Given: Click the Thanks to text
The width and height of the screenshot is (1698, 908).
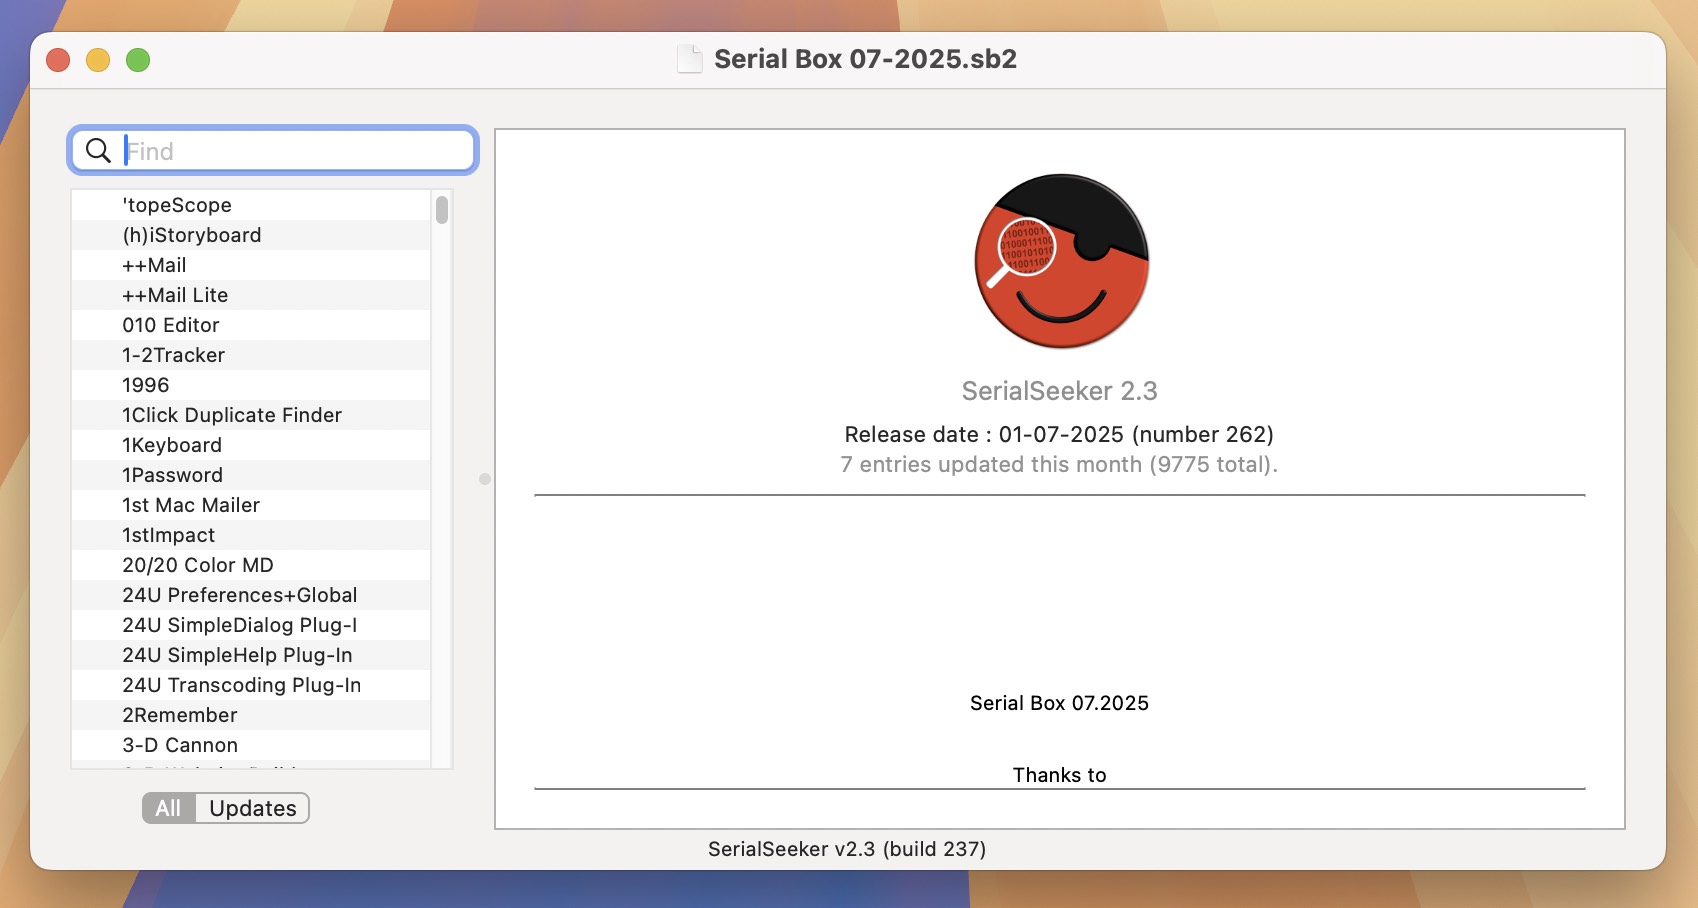Looking at the screenshot, I should click(x=1059, y=775).
